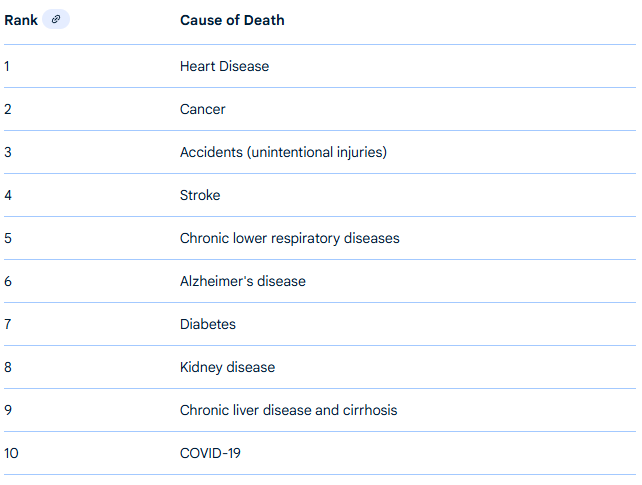Image resolution: width=642 pixels, height=485 pixels.
Task: Click rank number 1 cell
Action: tap(7, 66)
